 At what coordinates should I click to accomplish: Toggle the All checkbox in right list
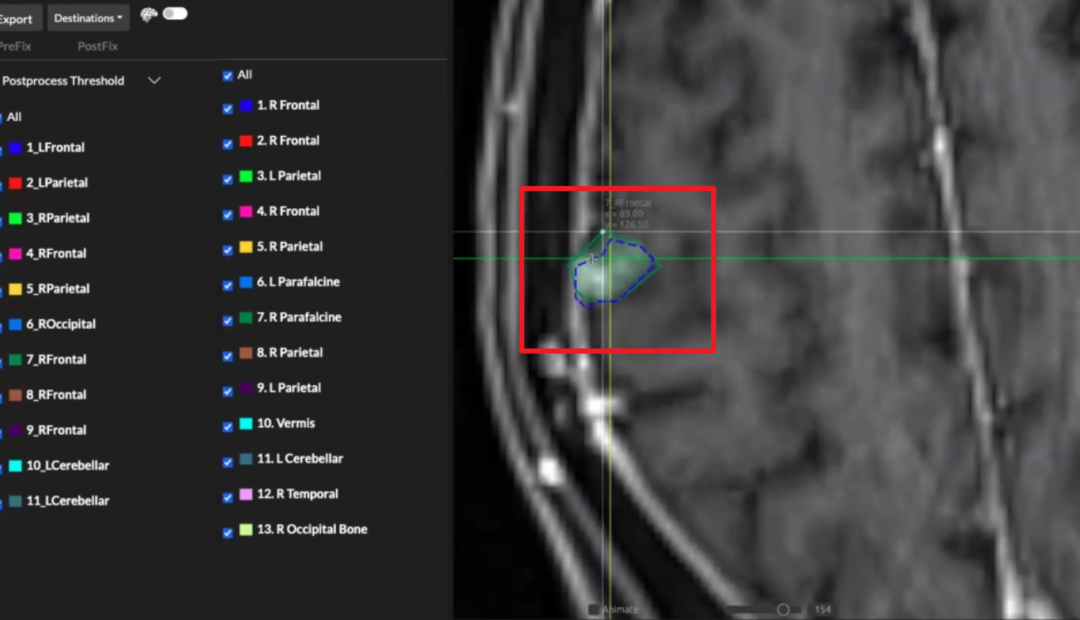[227, 76]
